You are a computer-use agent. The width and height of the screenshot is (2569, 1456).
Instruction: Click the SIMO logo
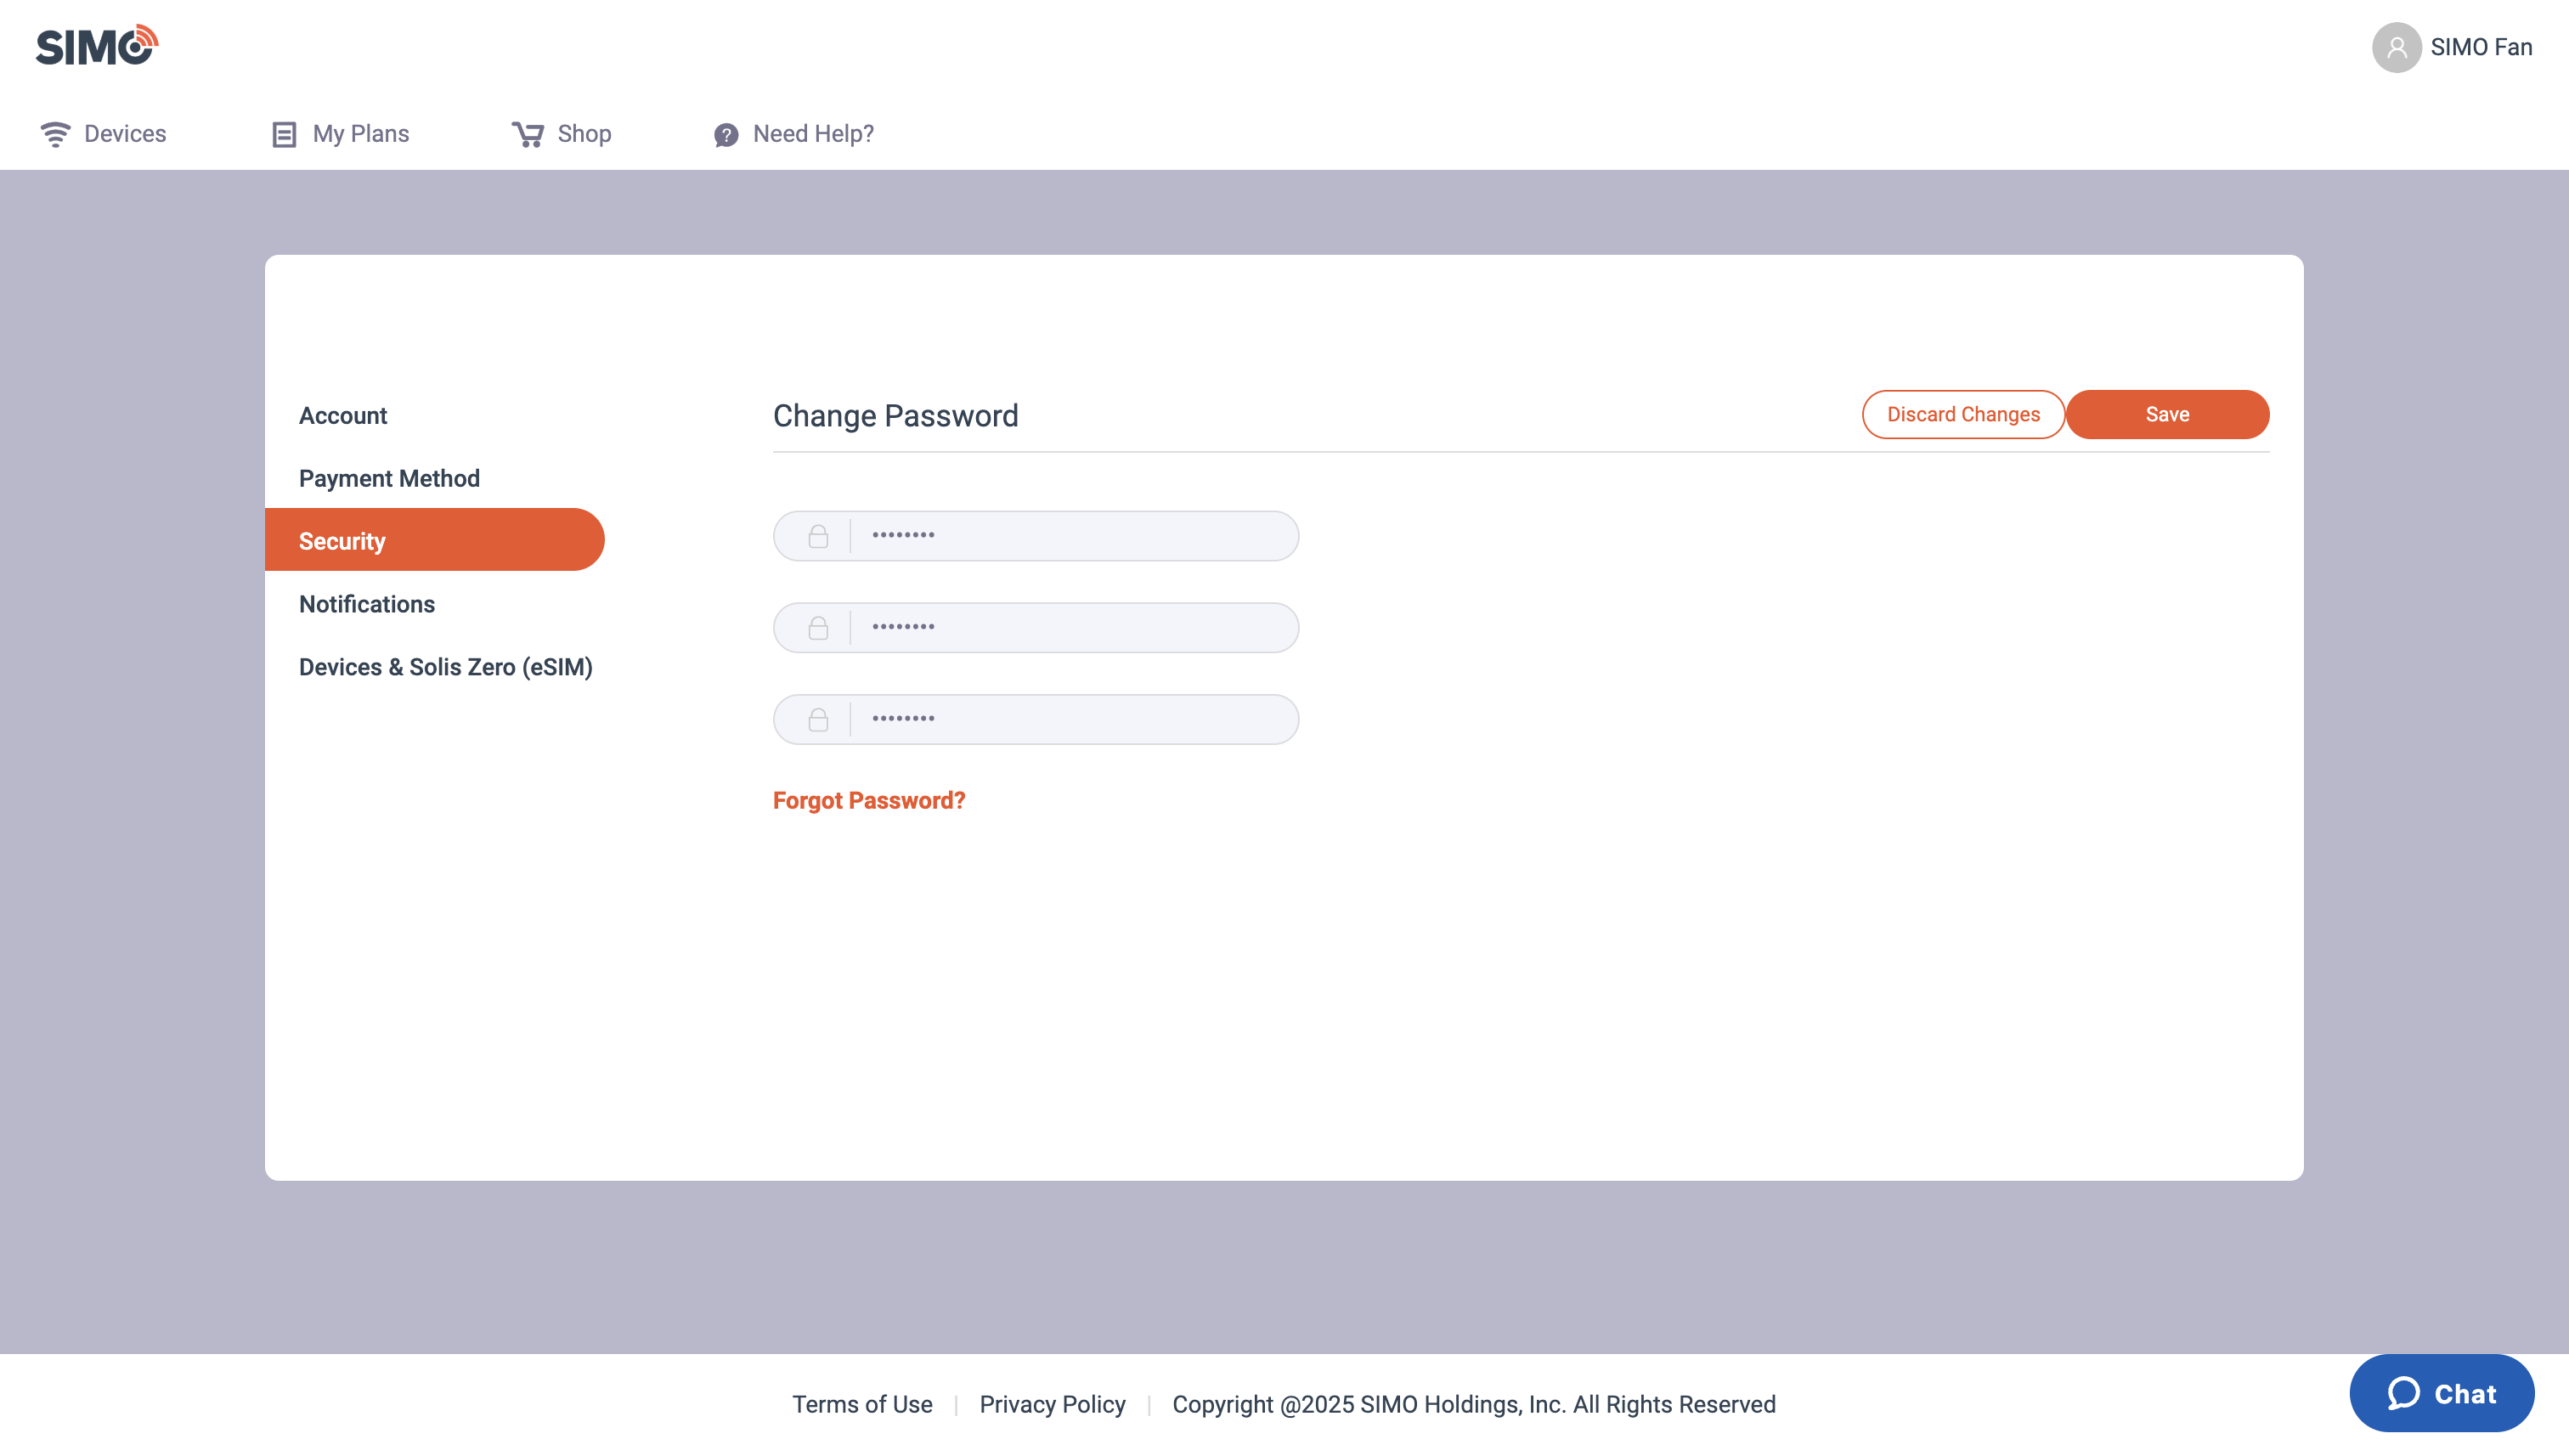[x=97, y=45]
